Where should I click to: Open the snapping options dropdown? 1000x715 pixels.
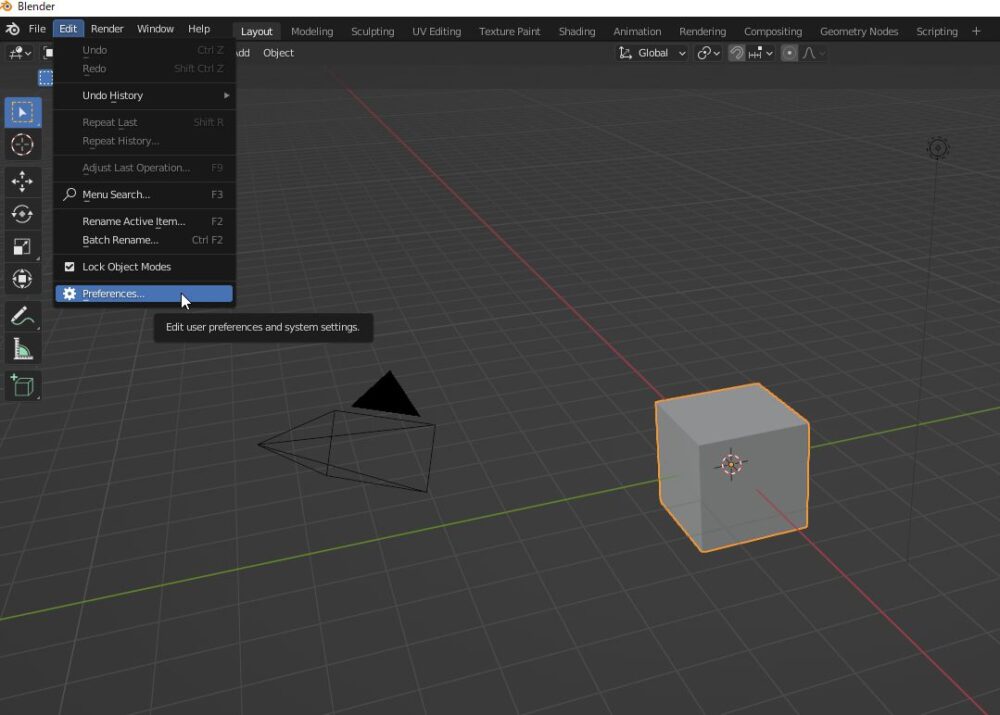point(761,53)
